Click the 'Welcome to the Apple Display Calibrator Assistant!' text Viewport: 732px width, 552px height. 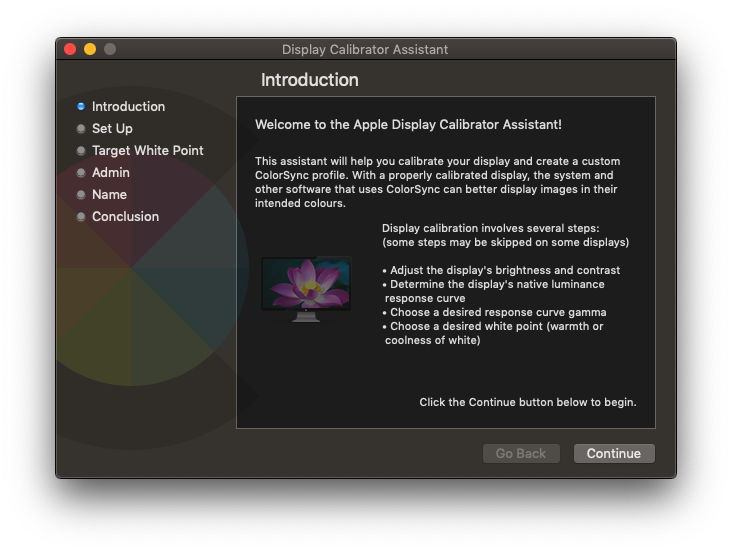408,125
